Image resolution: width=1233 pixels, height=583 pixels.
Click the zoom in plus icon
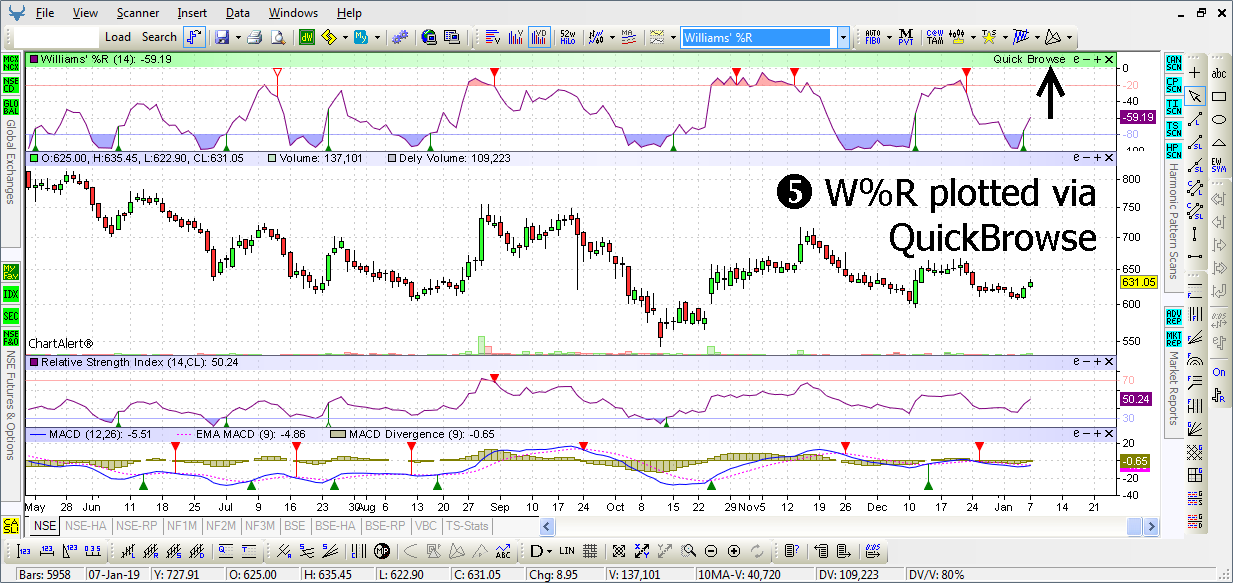coord(734,551)
